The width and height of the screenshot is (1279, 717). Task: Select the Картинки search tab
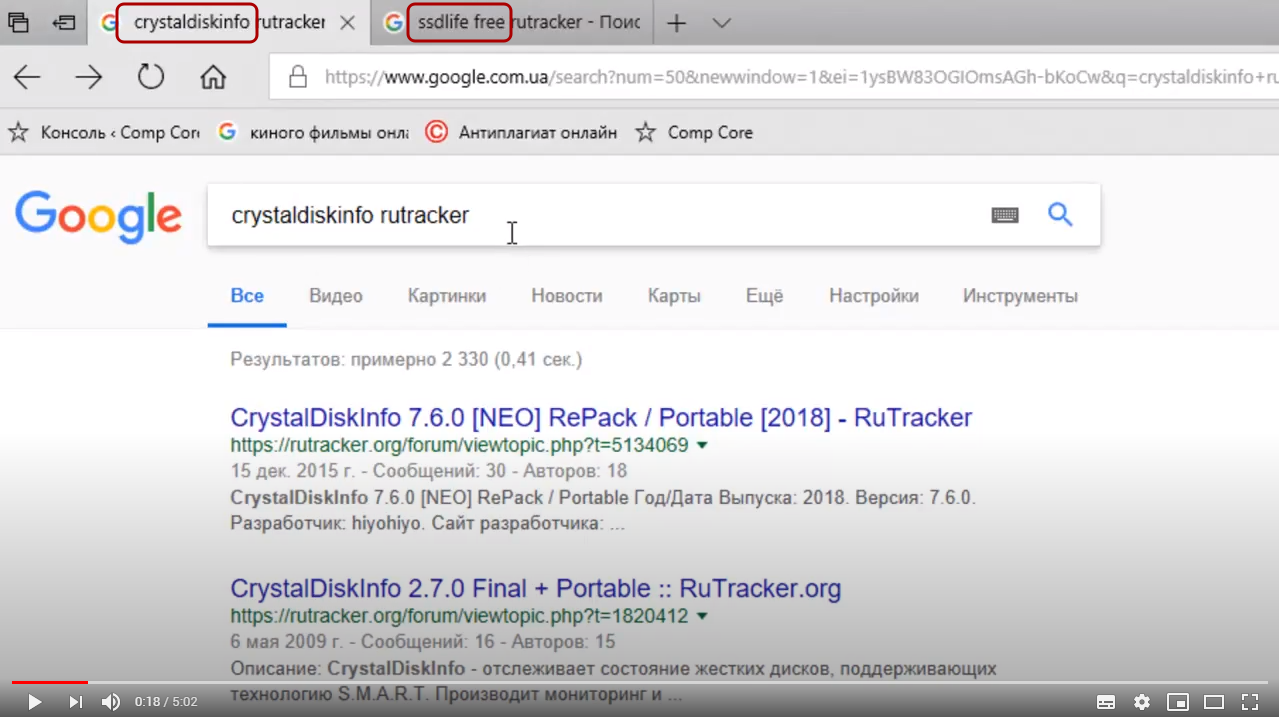click(x=447, y=296)
